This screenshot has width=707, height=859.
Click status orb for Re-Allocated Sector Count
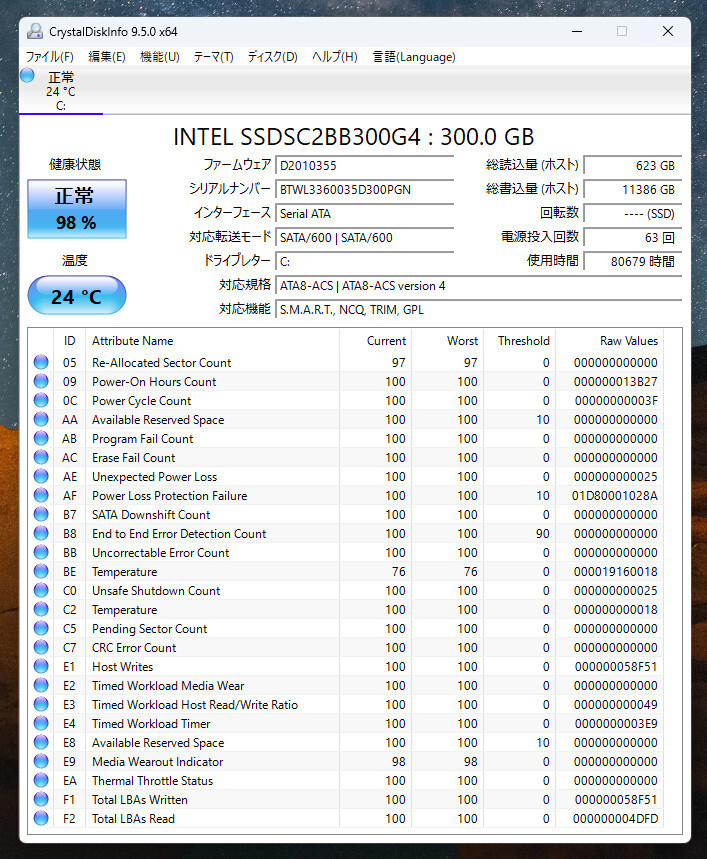point(41,362)
